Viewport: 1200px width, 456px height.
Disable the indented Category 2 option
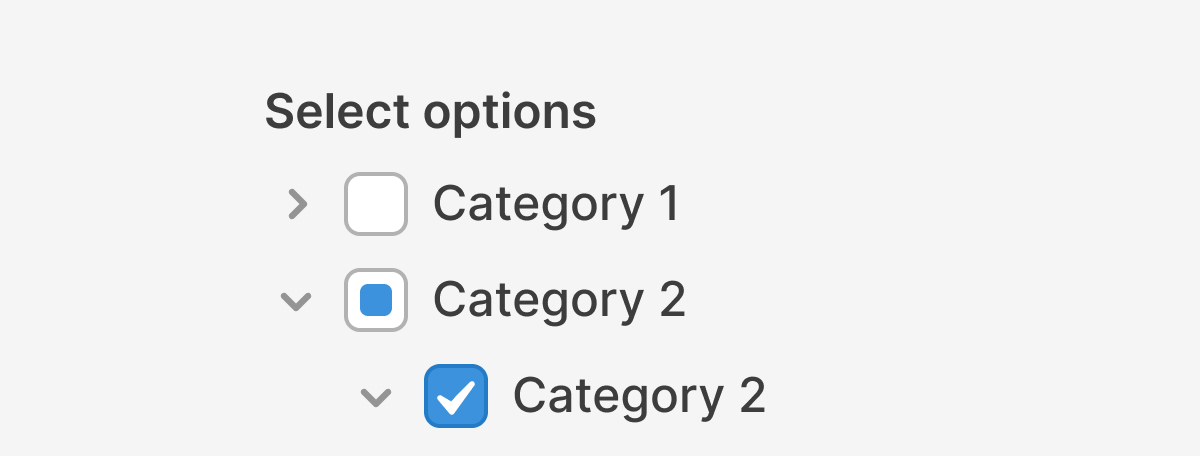456,396
